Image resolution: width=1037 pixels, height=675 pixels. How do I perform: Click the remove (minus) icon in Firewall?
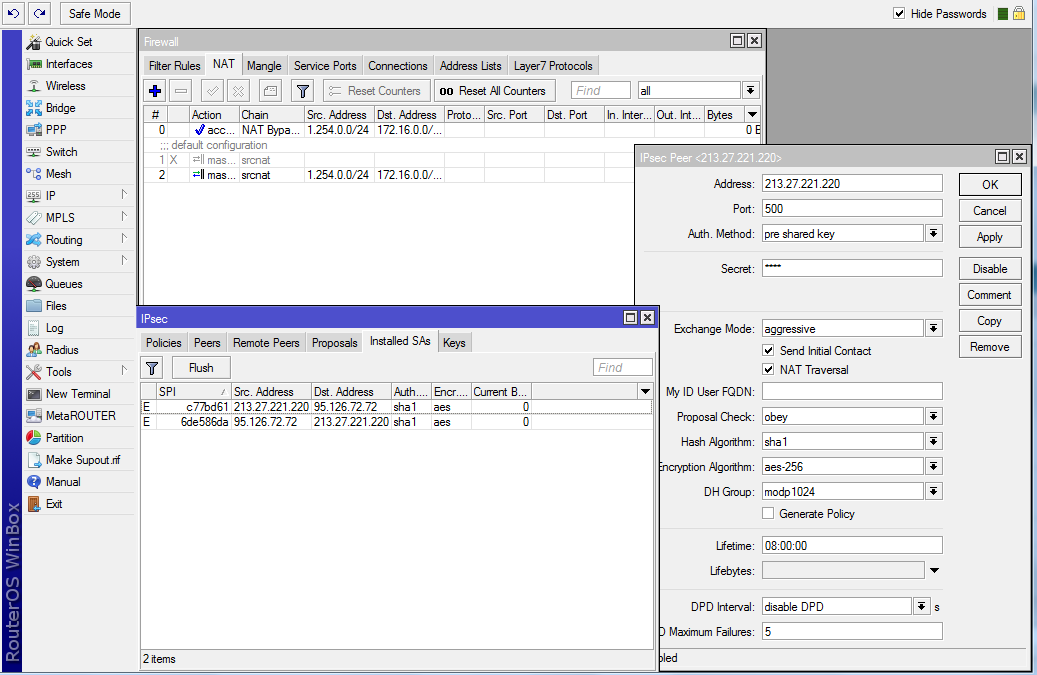[181, 91]
